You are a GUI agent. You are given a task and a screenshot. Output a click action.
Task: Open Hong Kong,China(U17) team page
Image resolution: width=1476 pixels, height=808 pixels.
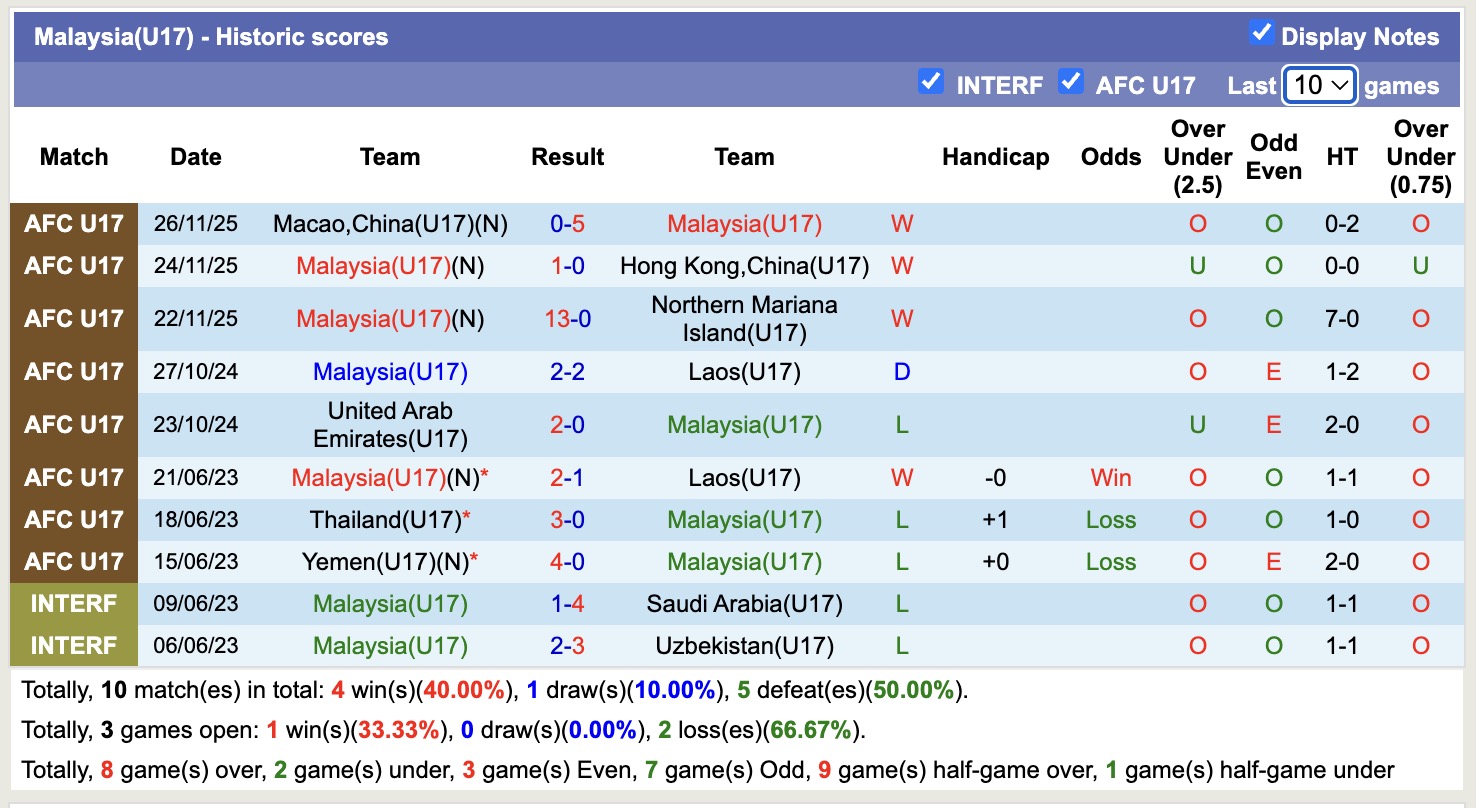click(744, 266)
